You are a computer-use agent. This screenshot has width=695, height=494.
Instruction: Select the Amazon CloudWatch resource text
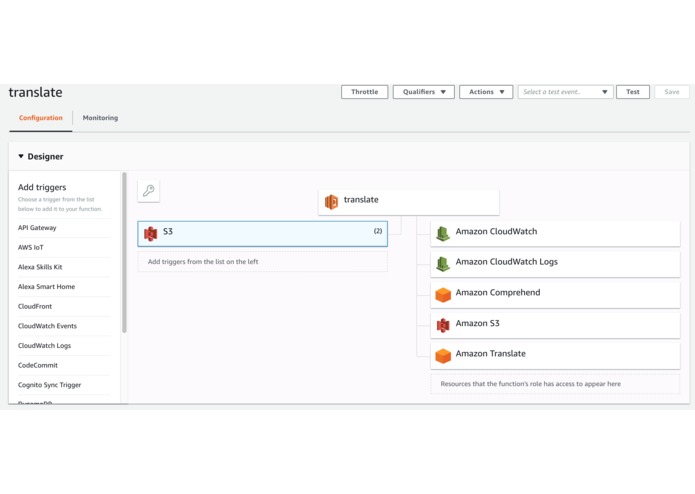(496, 231)
